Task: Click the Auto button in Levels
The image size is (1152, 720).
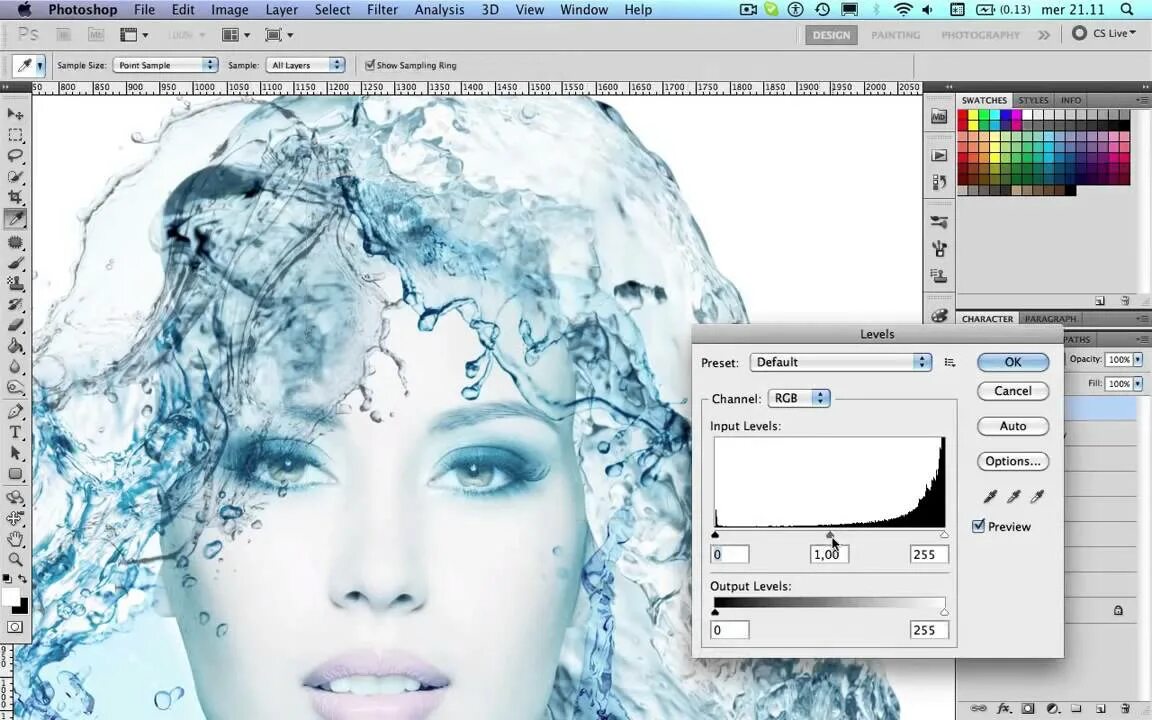Action: pos(1012,426)
